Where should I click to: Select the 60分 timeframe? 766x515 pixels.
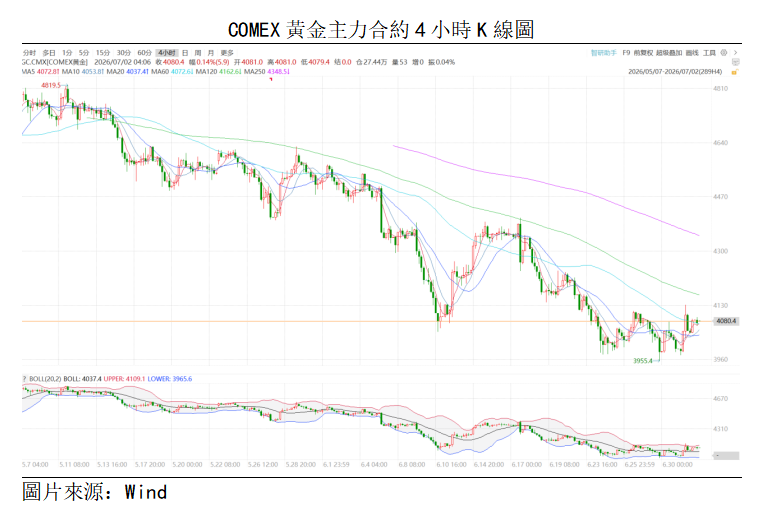click(x=144, y=52)
